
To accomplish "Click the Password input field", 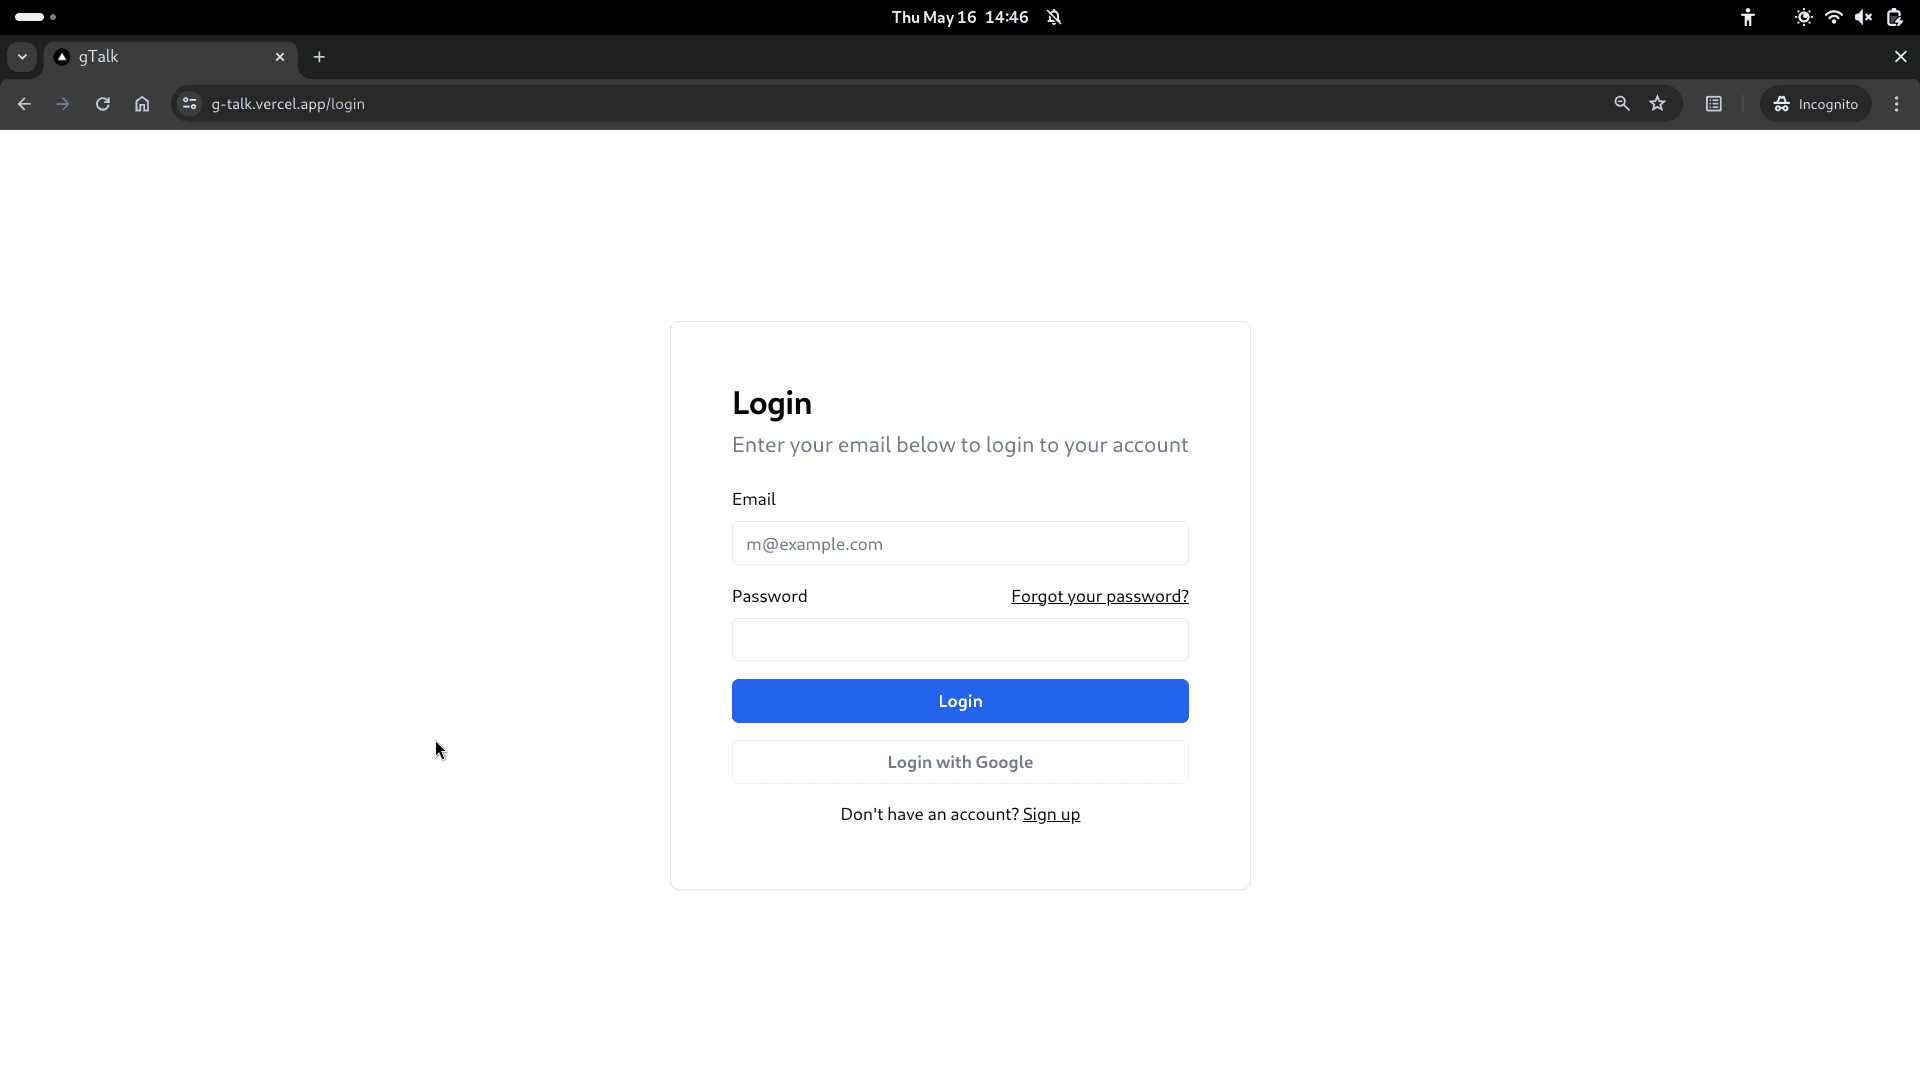I will point(960,640).
